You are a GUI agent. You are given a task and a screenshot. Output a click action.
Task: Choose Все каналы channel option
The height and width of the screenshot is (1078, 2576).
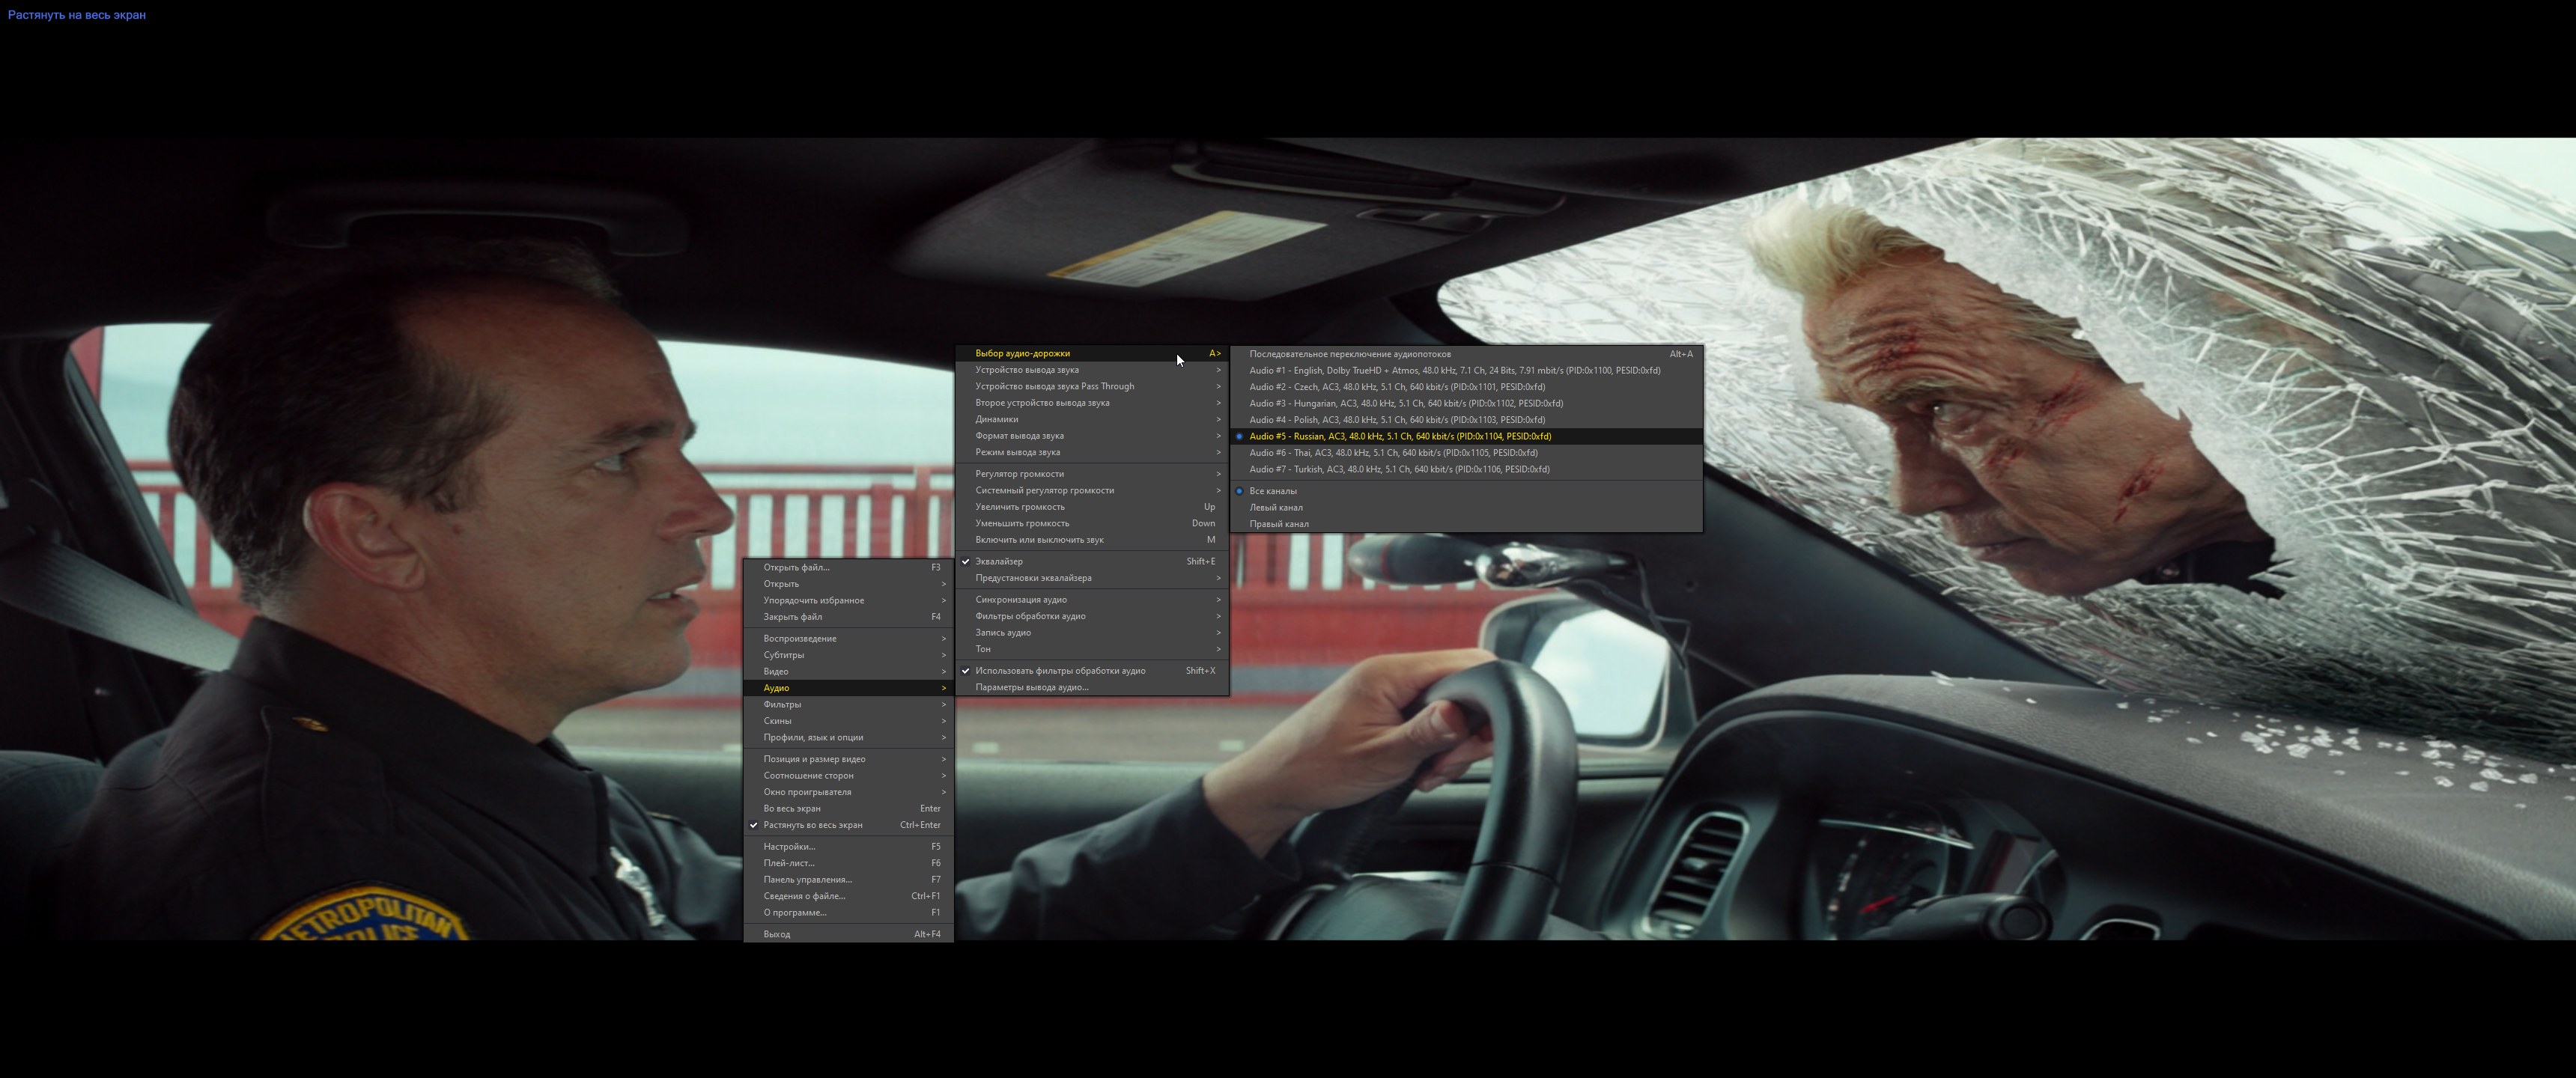pyautogui.click(x=1466, y=491)
